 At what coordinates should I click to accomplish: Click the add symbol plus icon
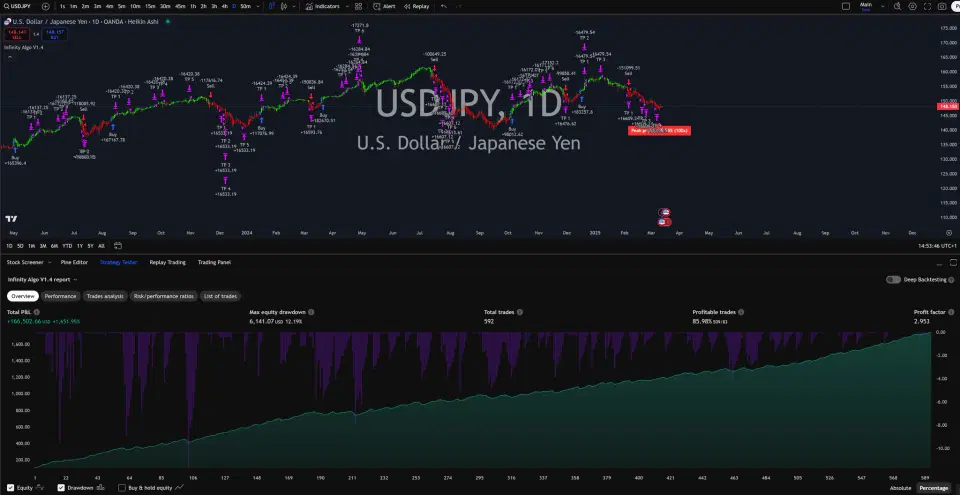click(x=46, y=6)
